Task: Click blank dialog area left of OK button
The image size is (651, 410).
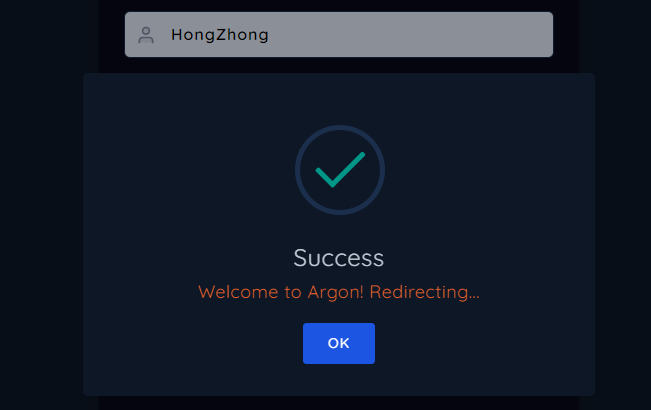Action: tap(193, 343)
